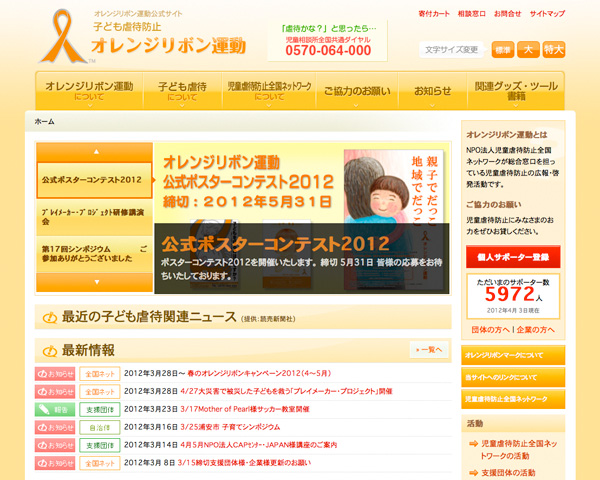Click the green 報告 tag on March 23 row
This screenshot has height=480, width=600.
pos(55,409)
